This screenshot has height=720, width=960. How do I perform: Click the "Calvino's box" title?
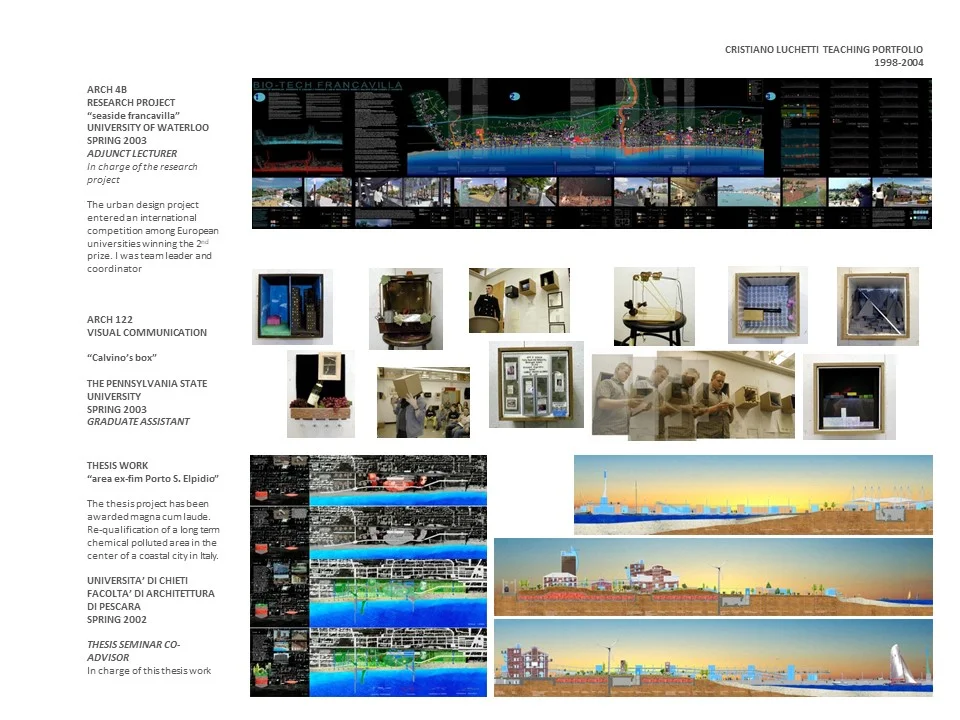(122, 358)
